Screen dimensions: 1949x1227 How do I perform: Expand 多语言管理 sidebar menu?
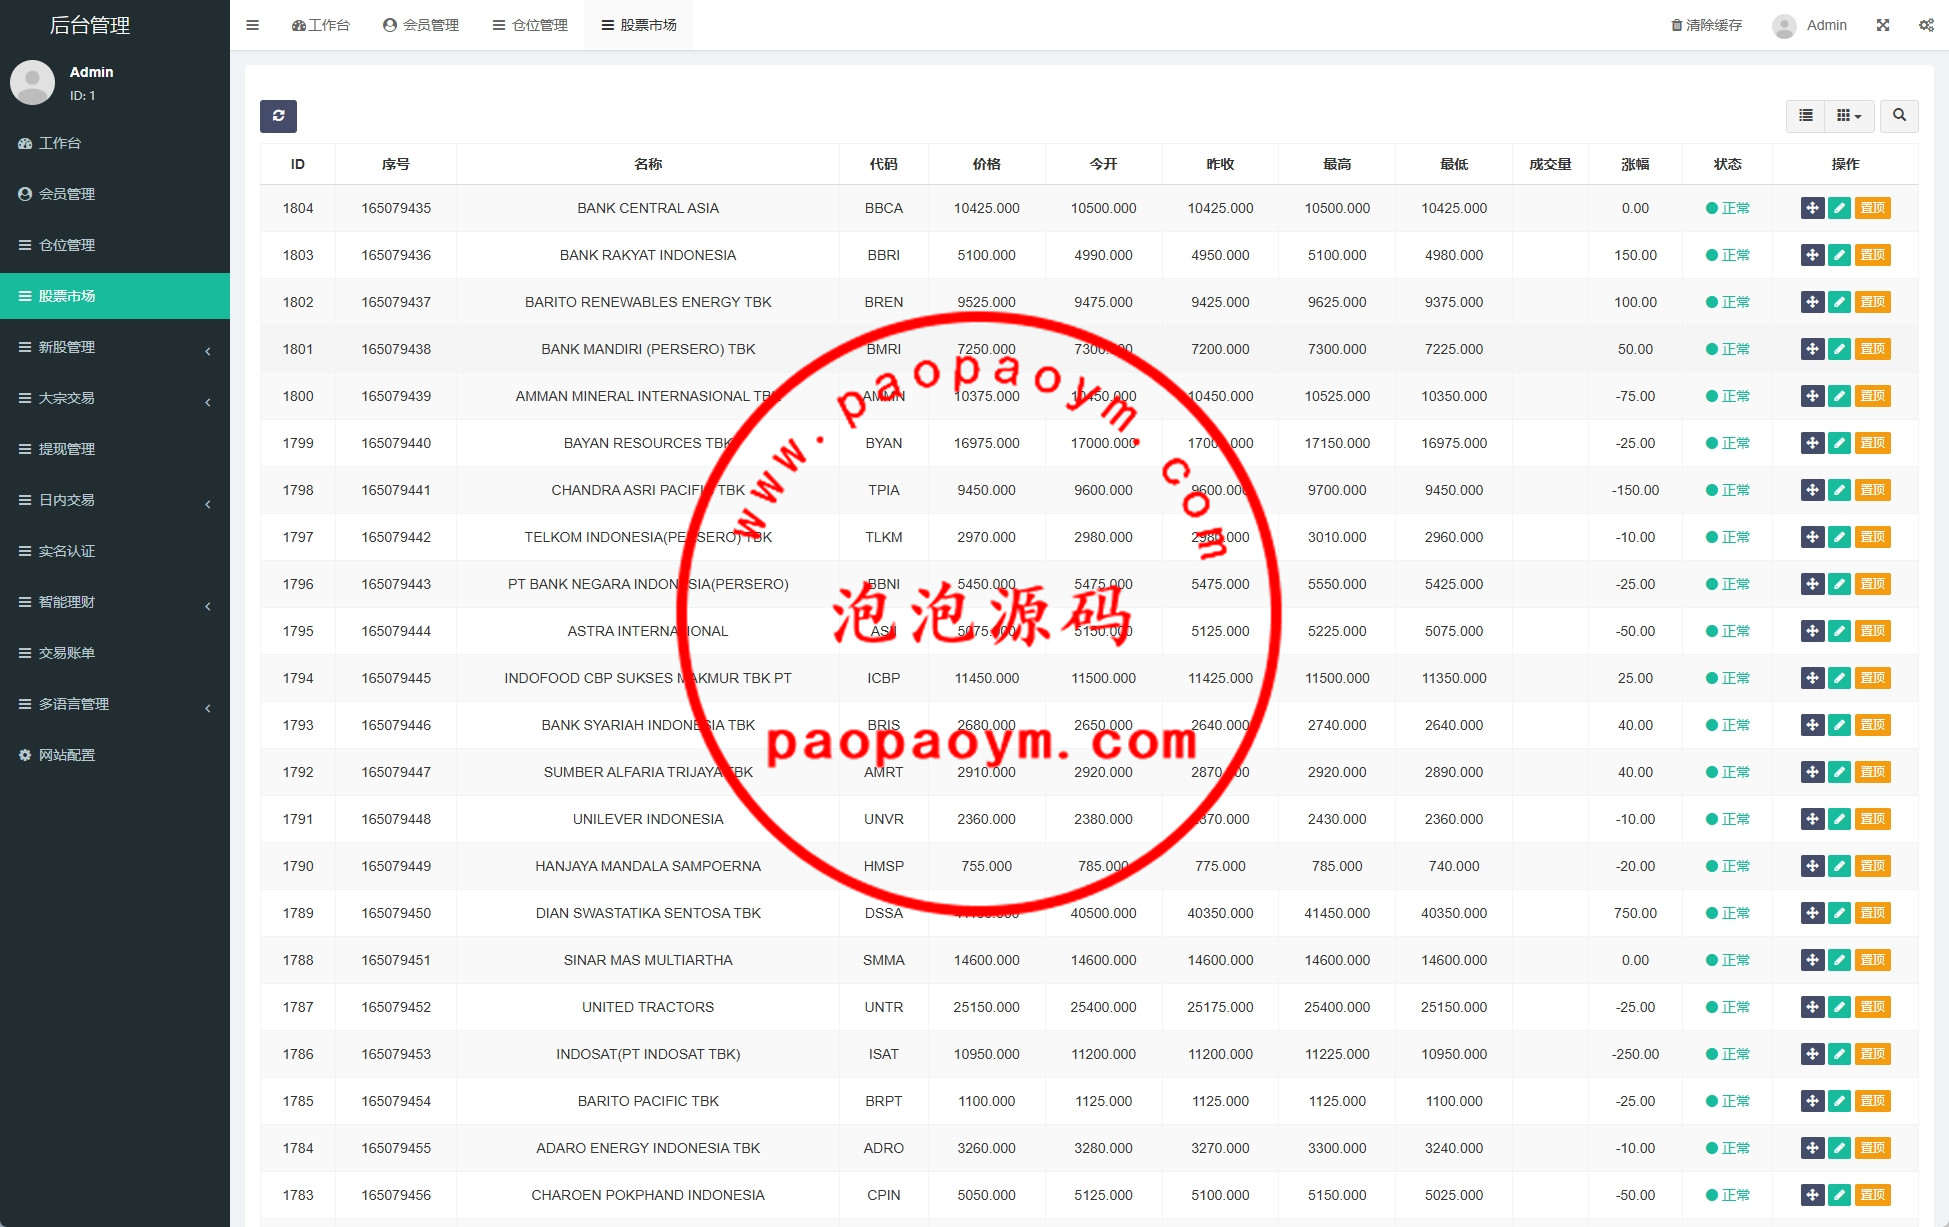click(x=115, y=704)
